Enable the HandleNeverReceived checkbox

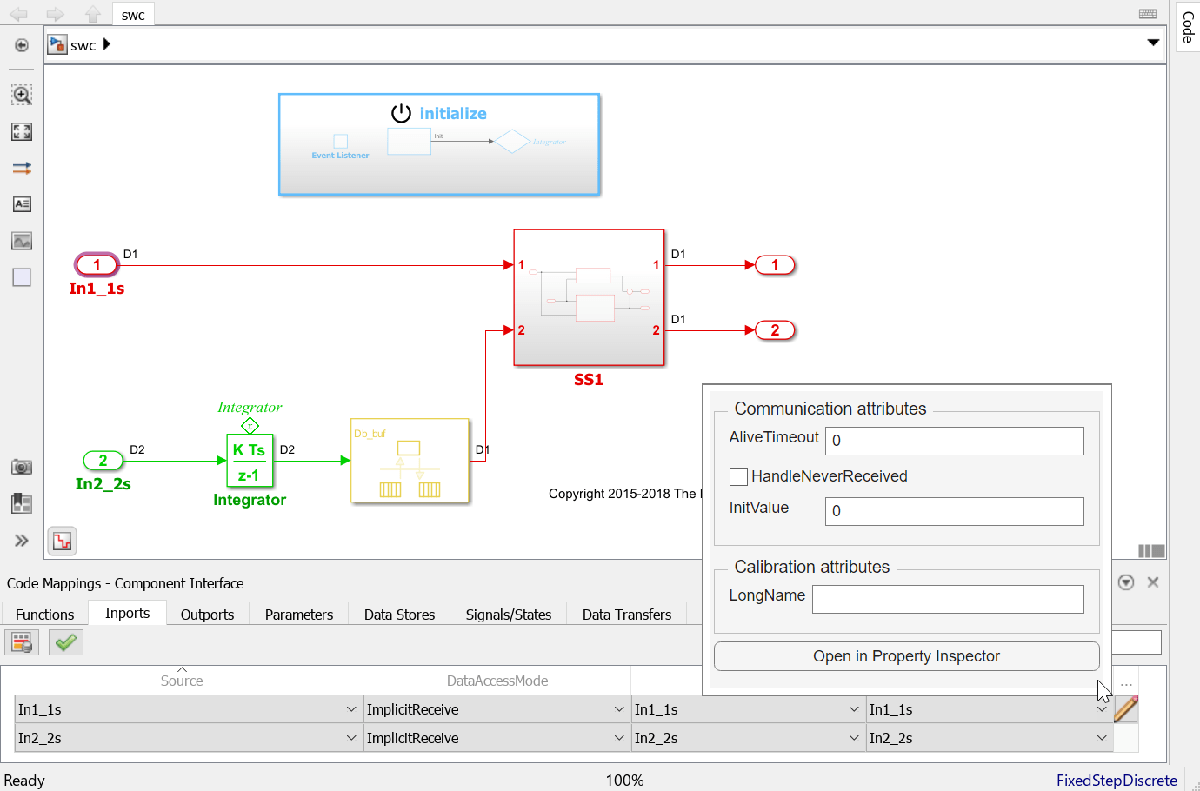[x=739, y=476]
